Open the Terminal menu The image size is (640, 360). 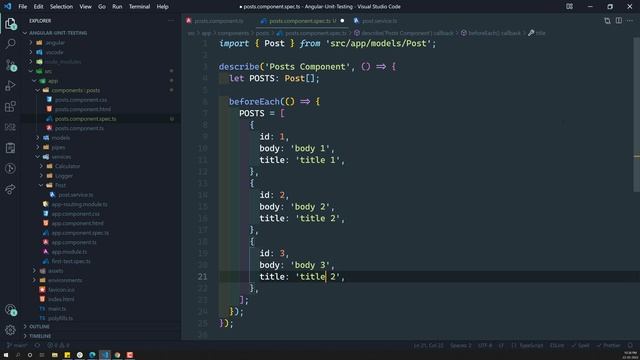pos(139,7)
